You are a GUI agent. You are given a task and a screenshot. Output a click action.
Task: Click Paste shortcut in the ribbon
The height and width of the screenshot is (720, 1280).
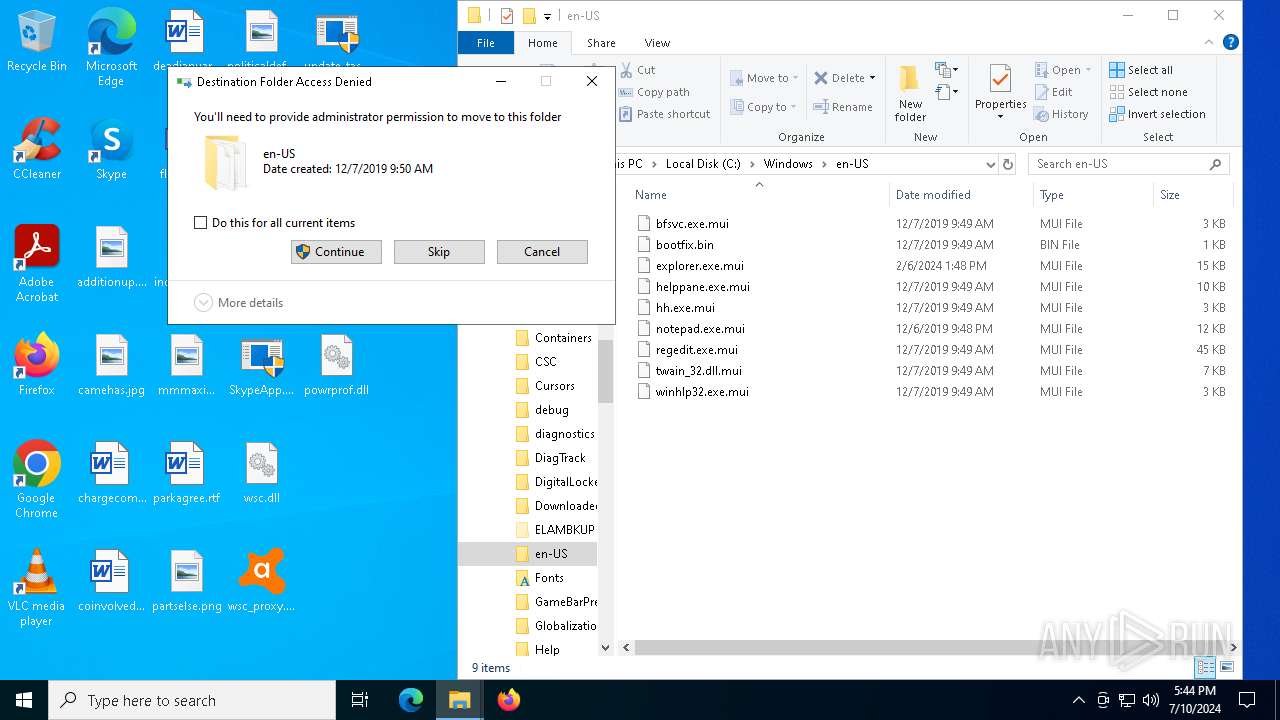(664, 114)
